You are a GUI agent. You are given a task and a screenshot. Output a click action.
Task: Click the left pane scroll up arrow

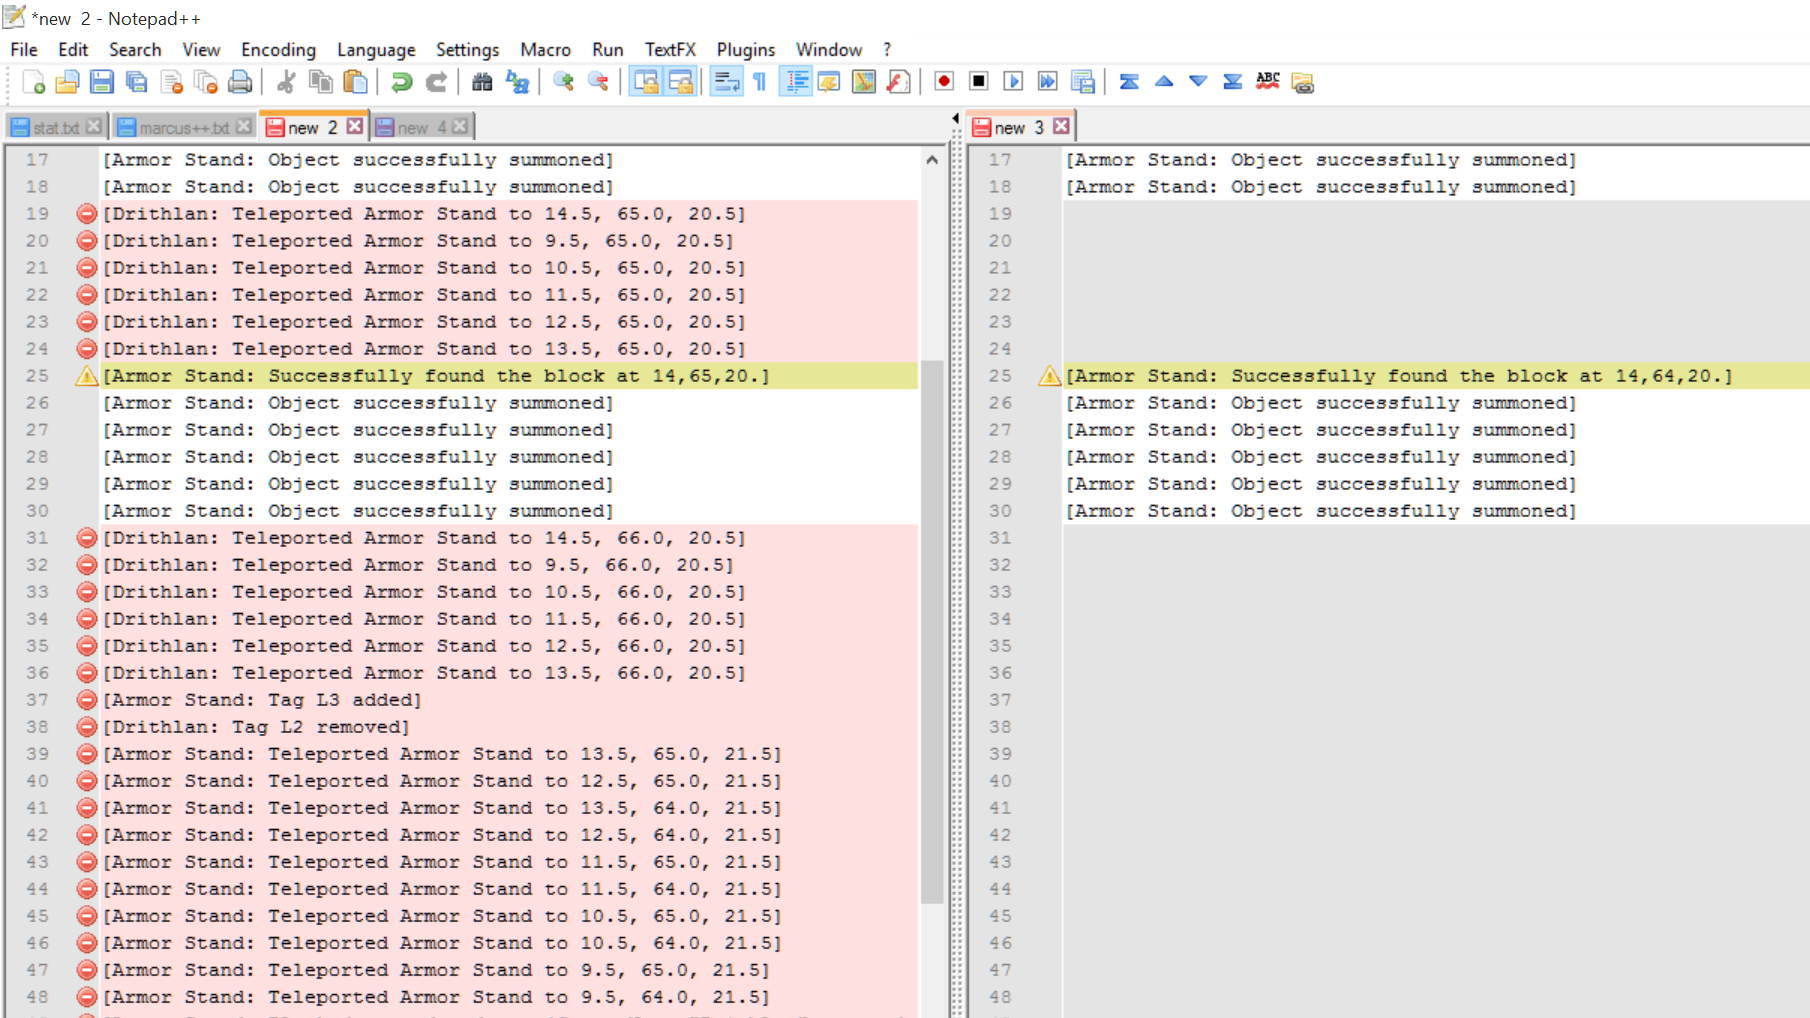click(x=932, y=160)
